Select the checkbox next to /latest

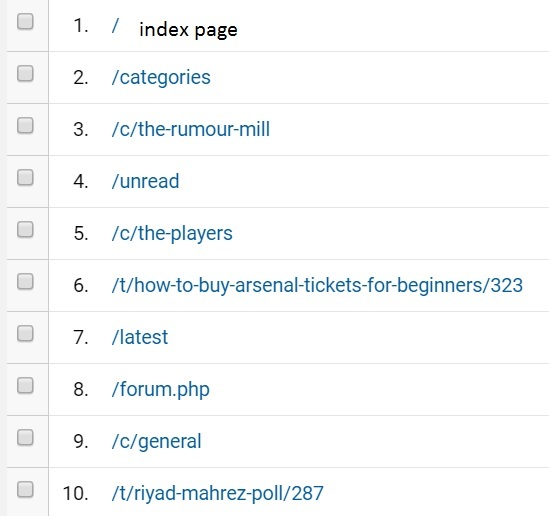[25, 333]
